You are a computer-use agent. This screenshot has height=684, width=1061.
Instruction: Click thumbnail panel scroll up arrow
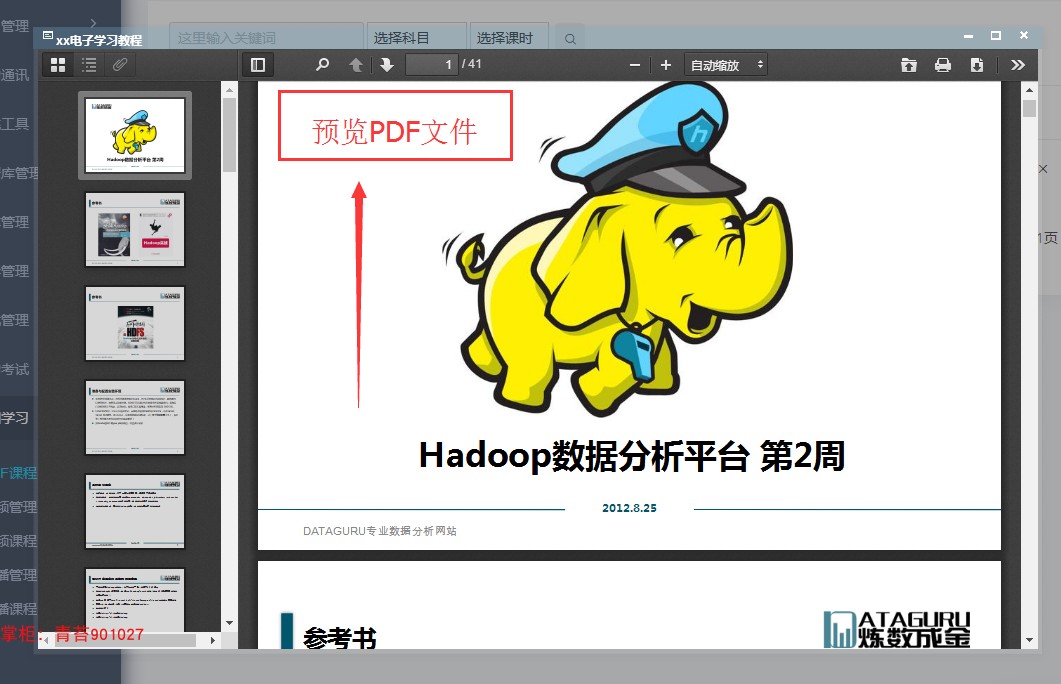[229, 89]
